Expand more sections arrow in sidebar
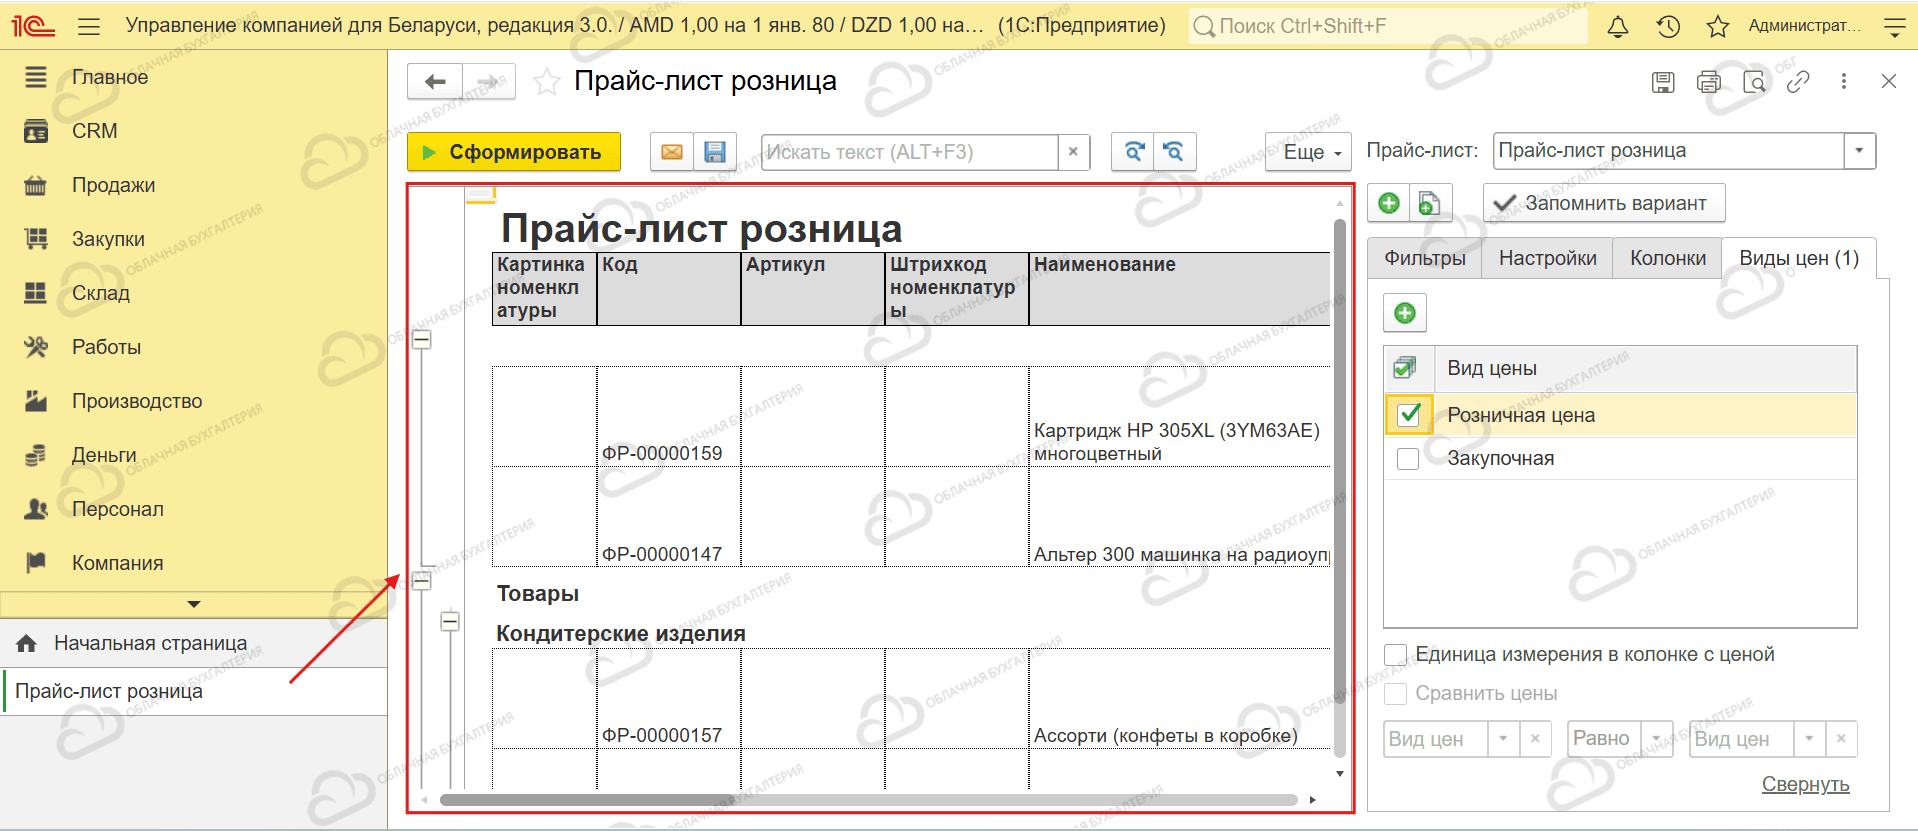 (194, 604)
